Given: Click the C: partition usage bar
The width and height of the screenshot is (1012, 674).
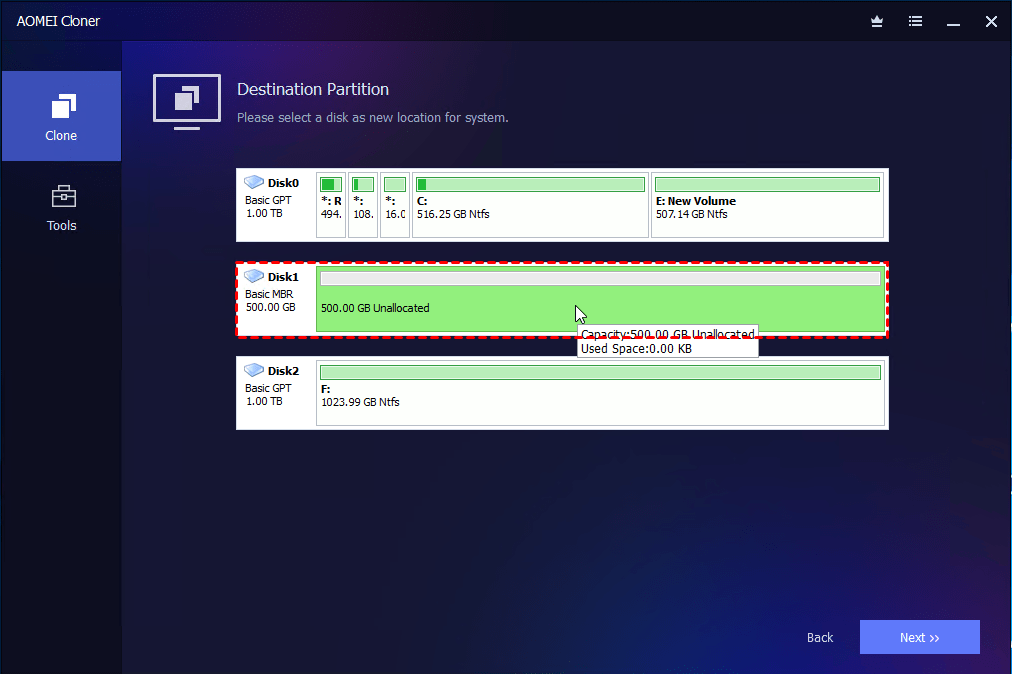Looking at the screenshot, I should coord(531,185).
